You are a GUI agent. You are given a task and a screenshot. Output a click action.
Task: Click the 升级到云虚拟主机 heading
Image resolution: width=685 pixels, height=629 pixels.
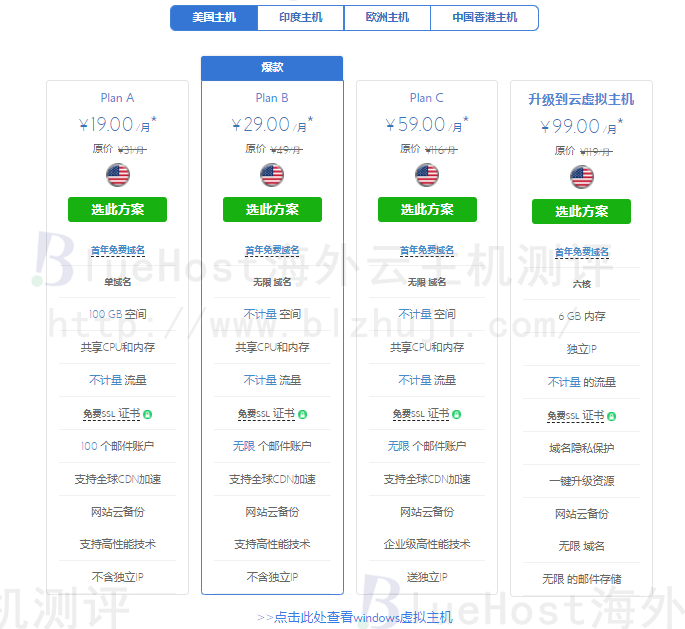(x=581, y=100)
